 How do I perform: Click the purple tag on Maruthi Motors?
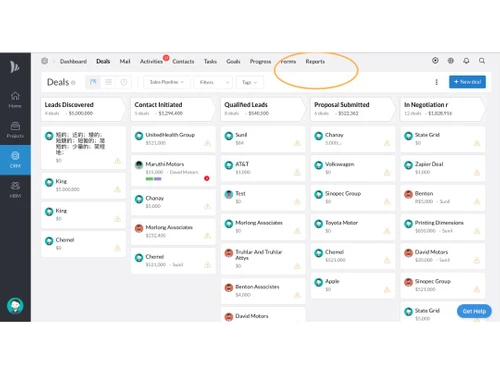[x=158, y=179]
